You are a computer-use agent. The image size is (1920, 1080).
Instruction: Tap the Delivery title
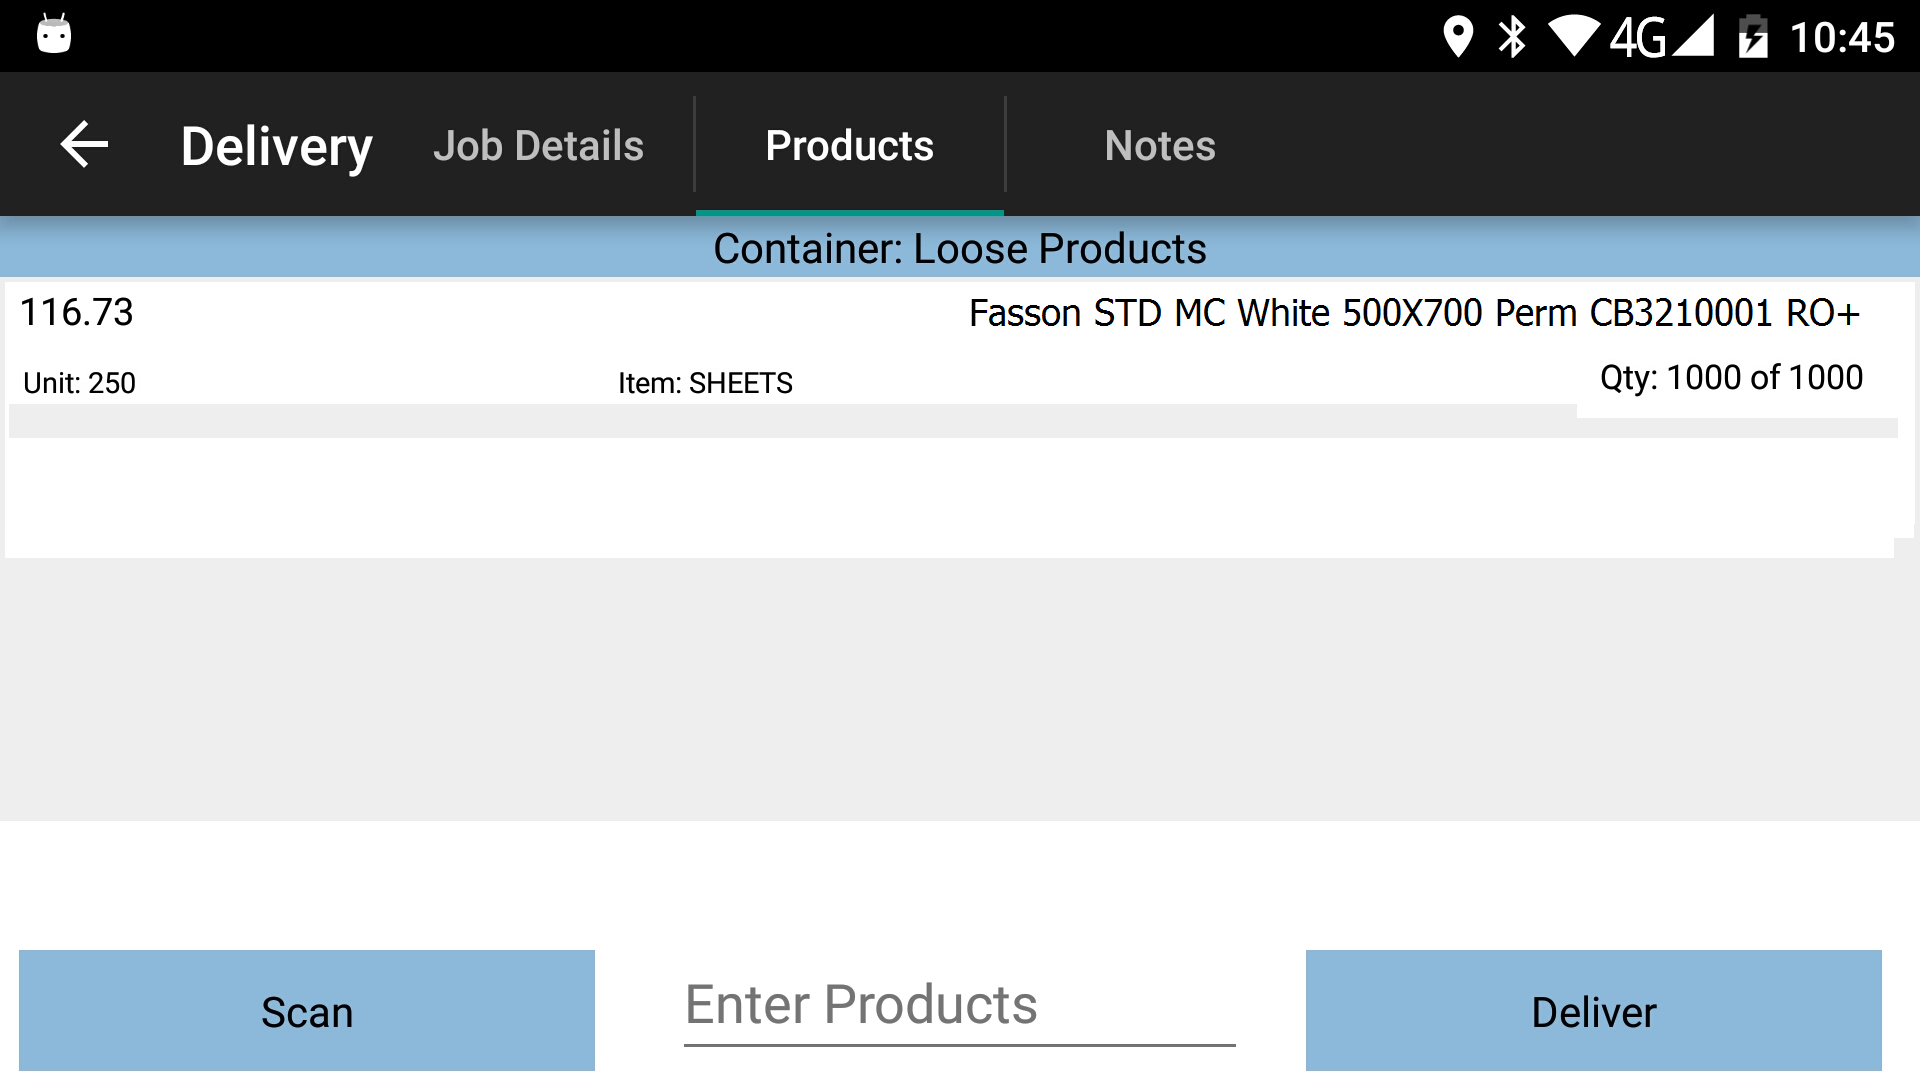(x=277, y=146)
